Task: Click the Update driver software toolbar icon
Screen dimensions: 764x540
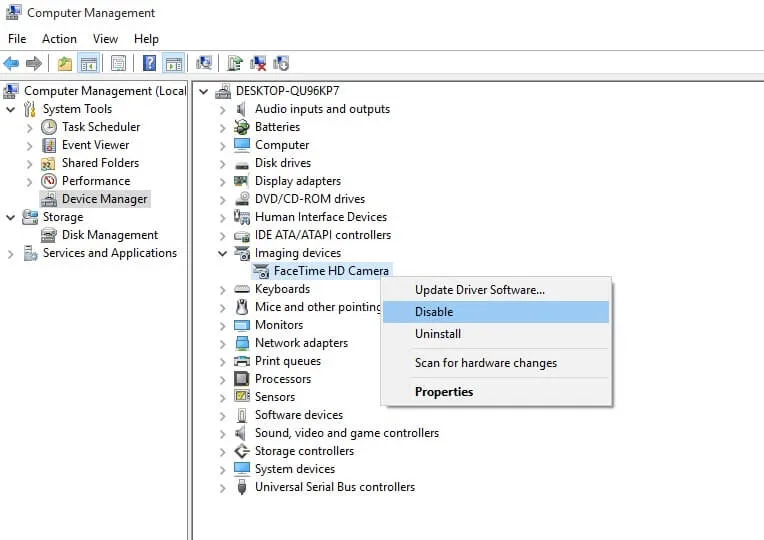Action: [235, 63]
